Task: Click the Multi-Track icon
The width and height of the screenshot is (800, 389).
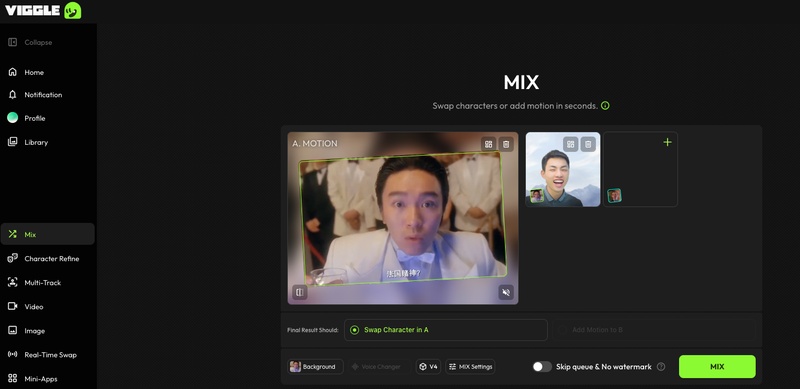Action: pyautogui.click(x=12, y=282)
